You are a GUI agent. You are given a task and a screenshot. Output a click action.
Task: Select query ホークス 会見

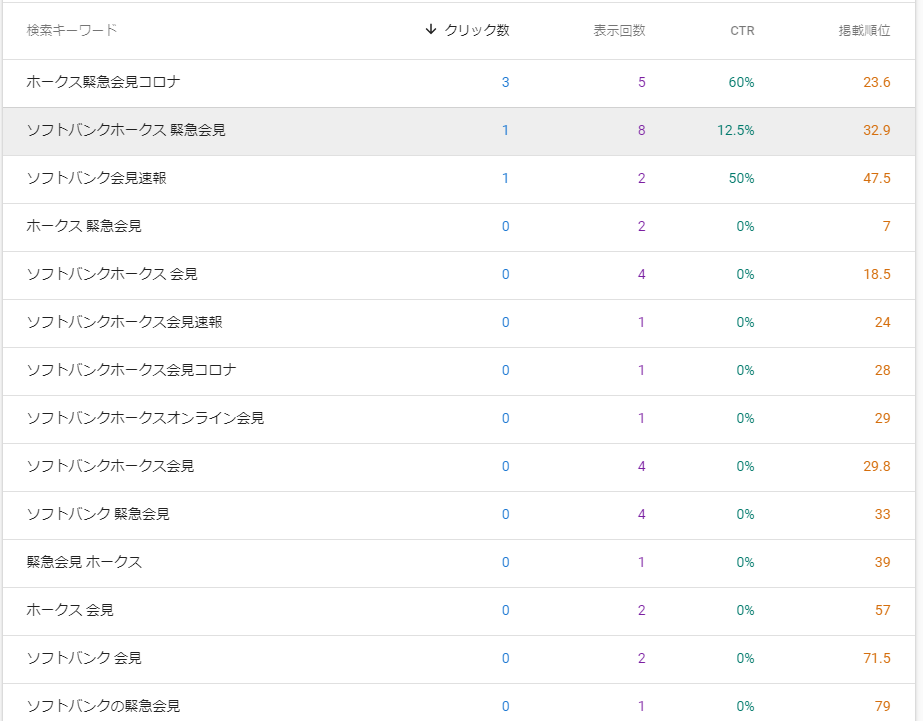[x=70, y=610]
